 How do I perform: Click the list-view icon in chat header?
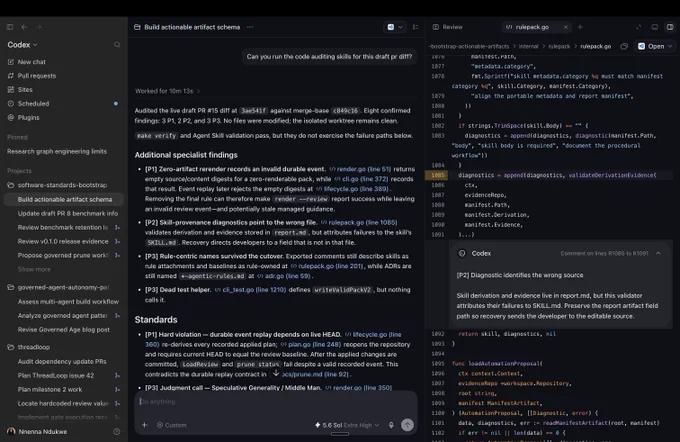[415, 27]
